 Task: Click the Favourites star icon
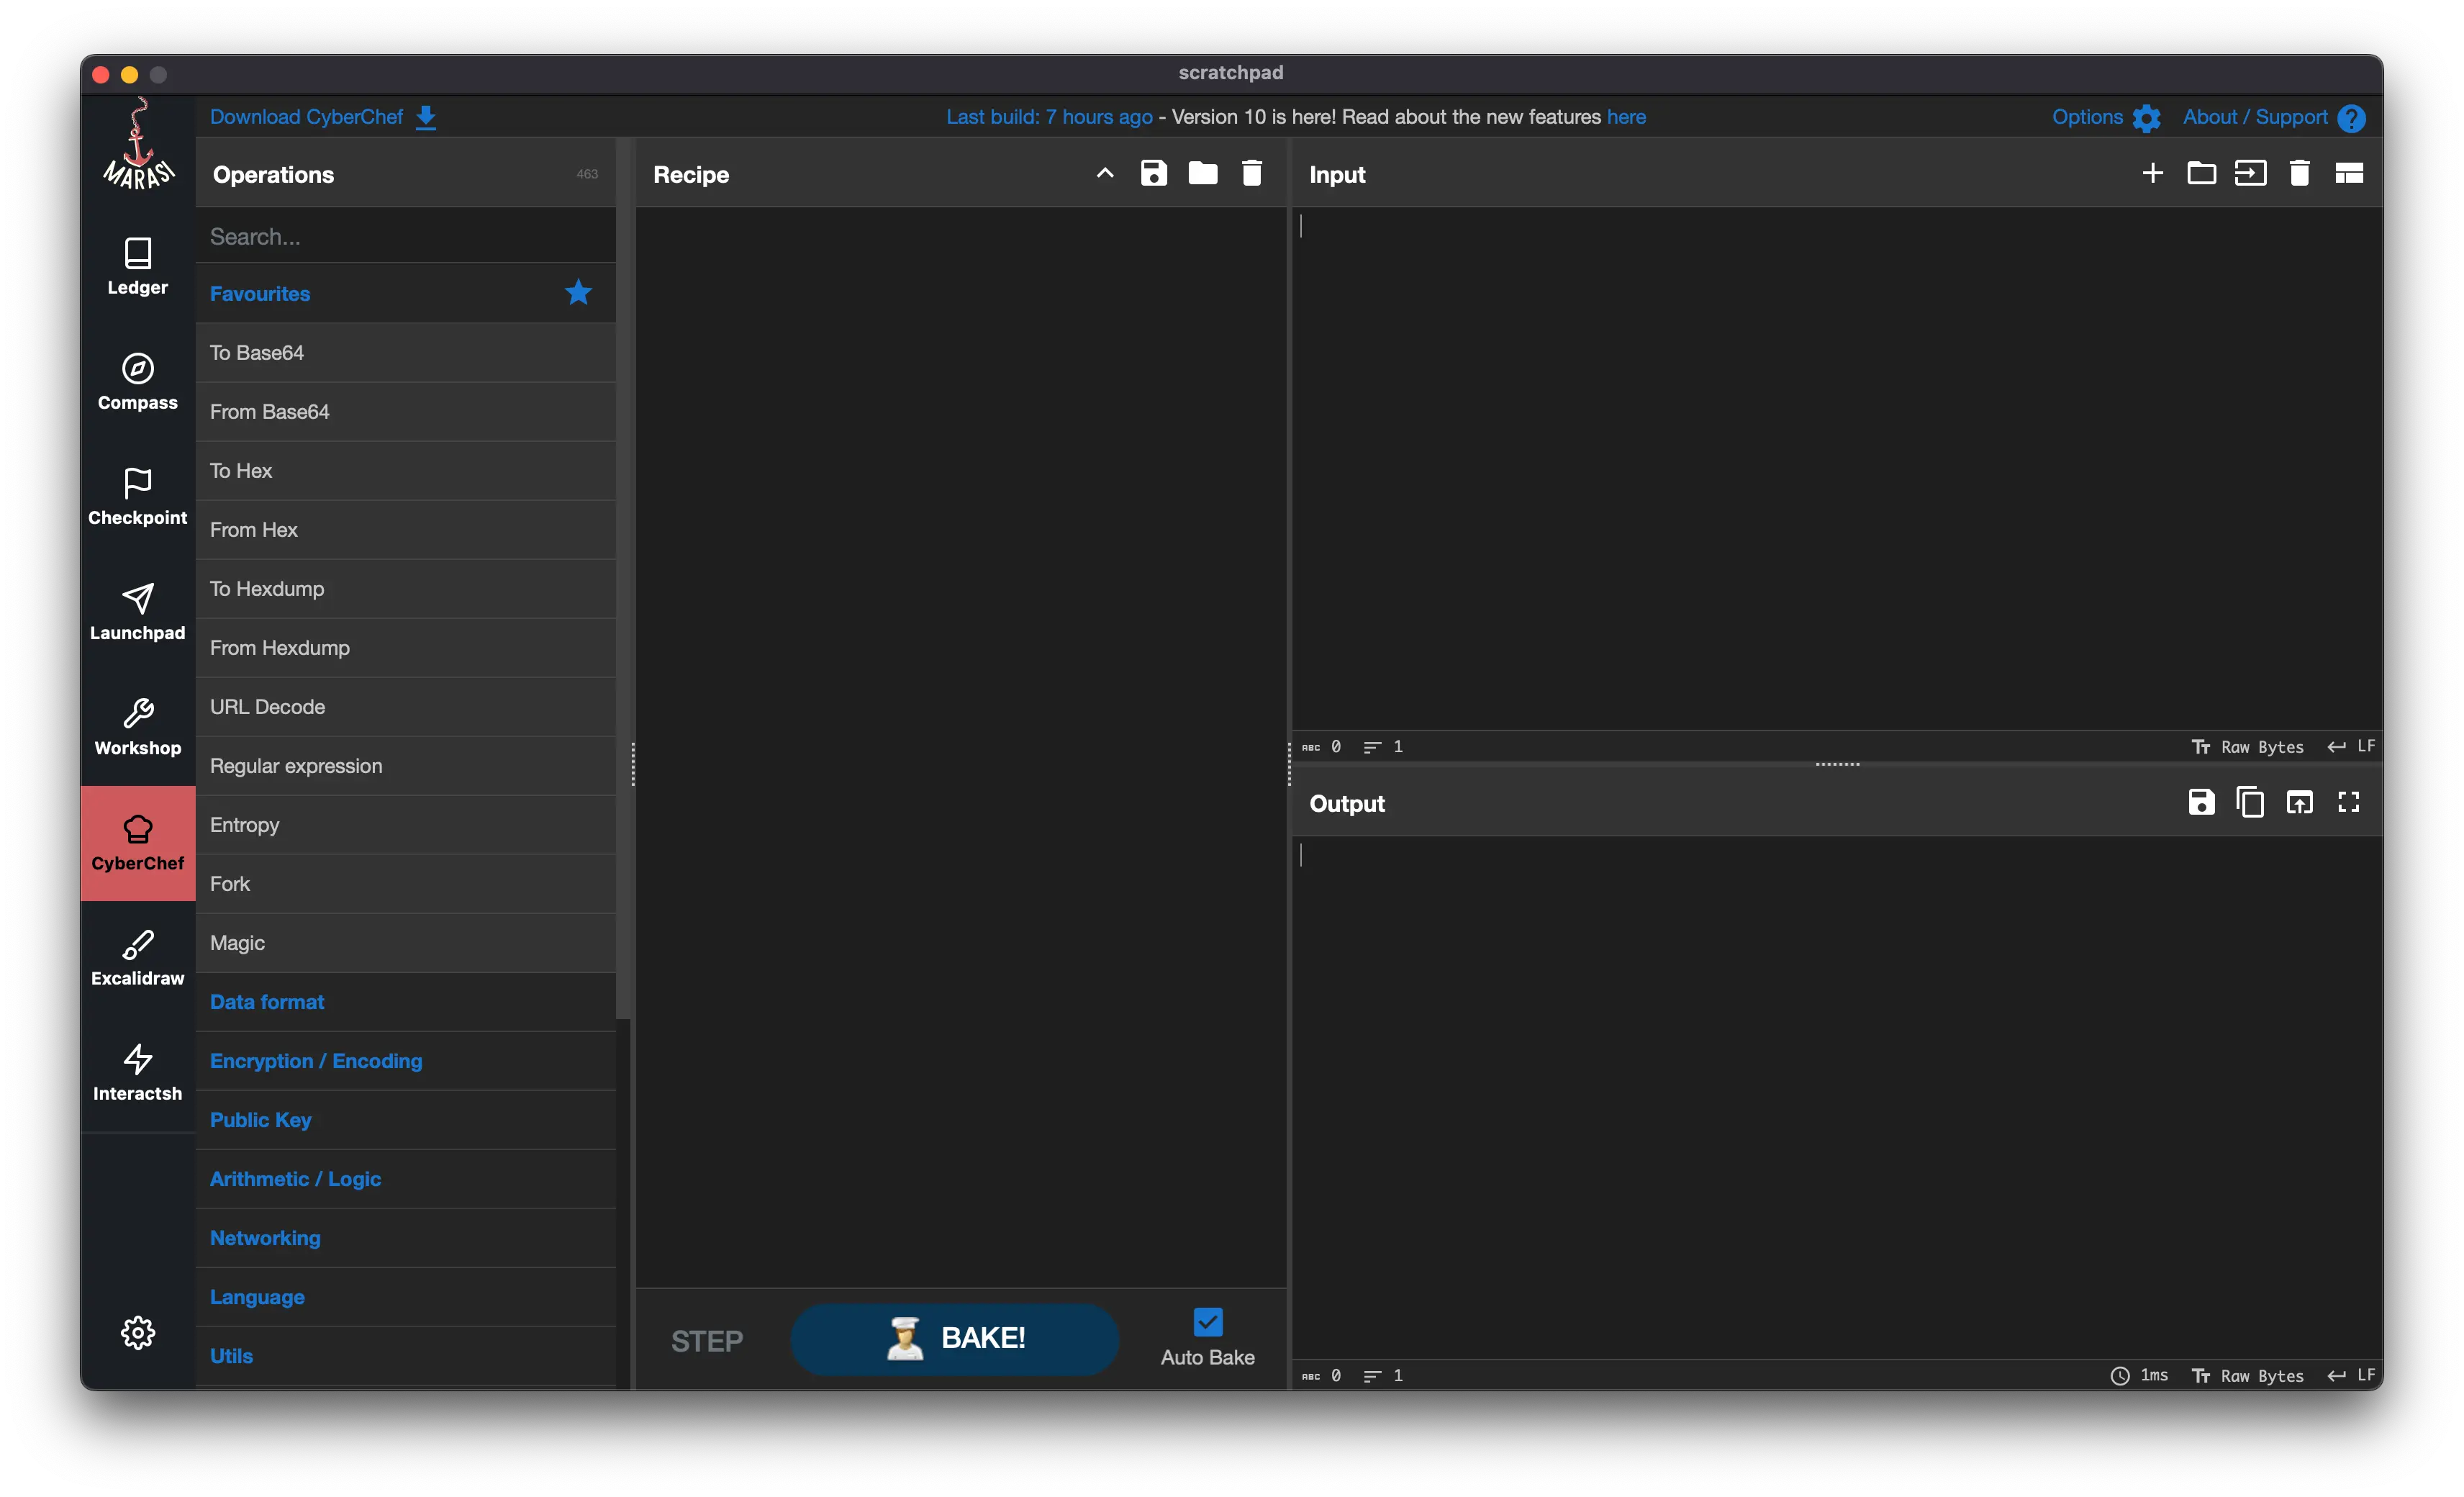point(578,292)
